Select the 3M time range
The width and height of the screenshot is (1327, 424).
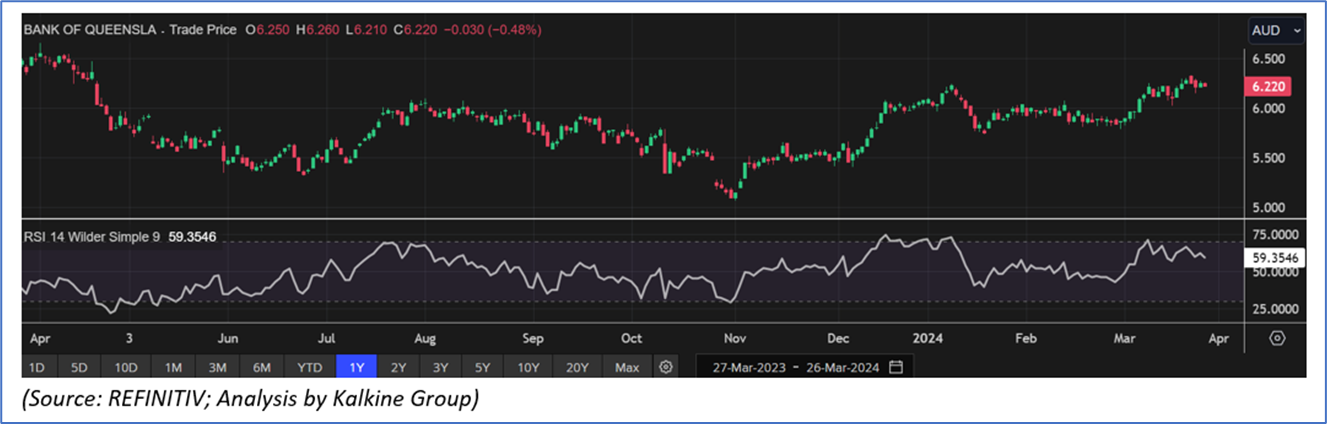tap(218, 367)
